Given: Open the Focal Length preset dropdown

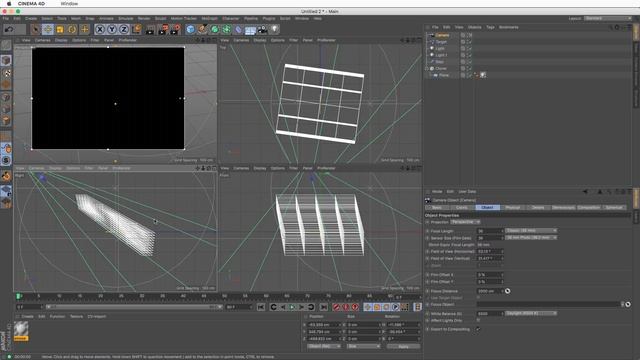Looking at the screenshot, I should 531,231.
